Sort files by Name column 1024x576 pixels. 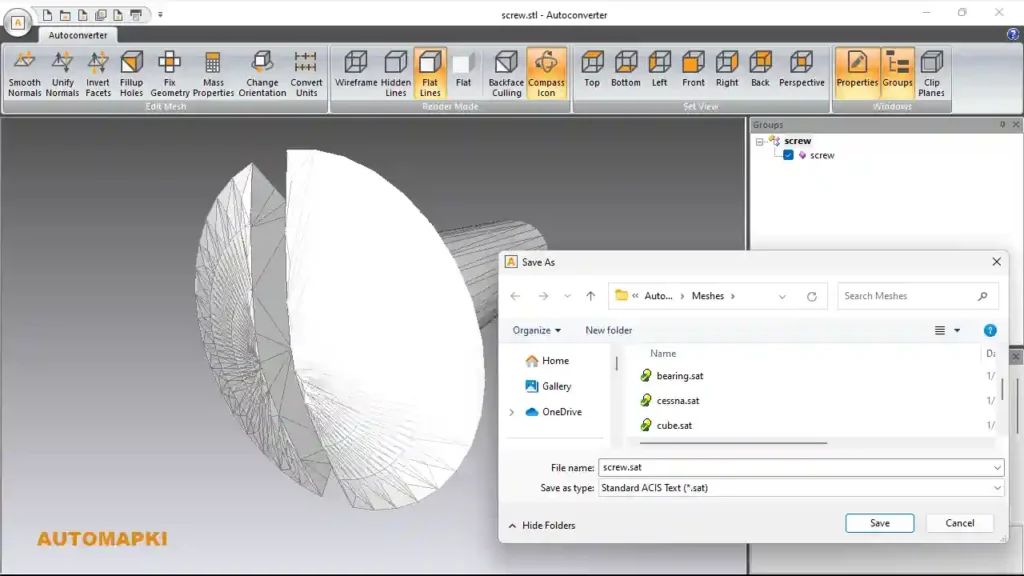pos(663,353)
